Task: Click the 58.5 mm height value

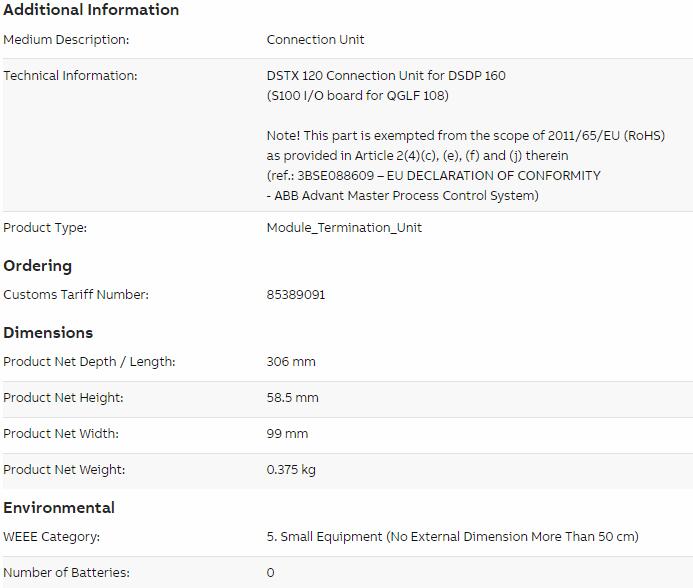Action: 293,397
